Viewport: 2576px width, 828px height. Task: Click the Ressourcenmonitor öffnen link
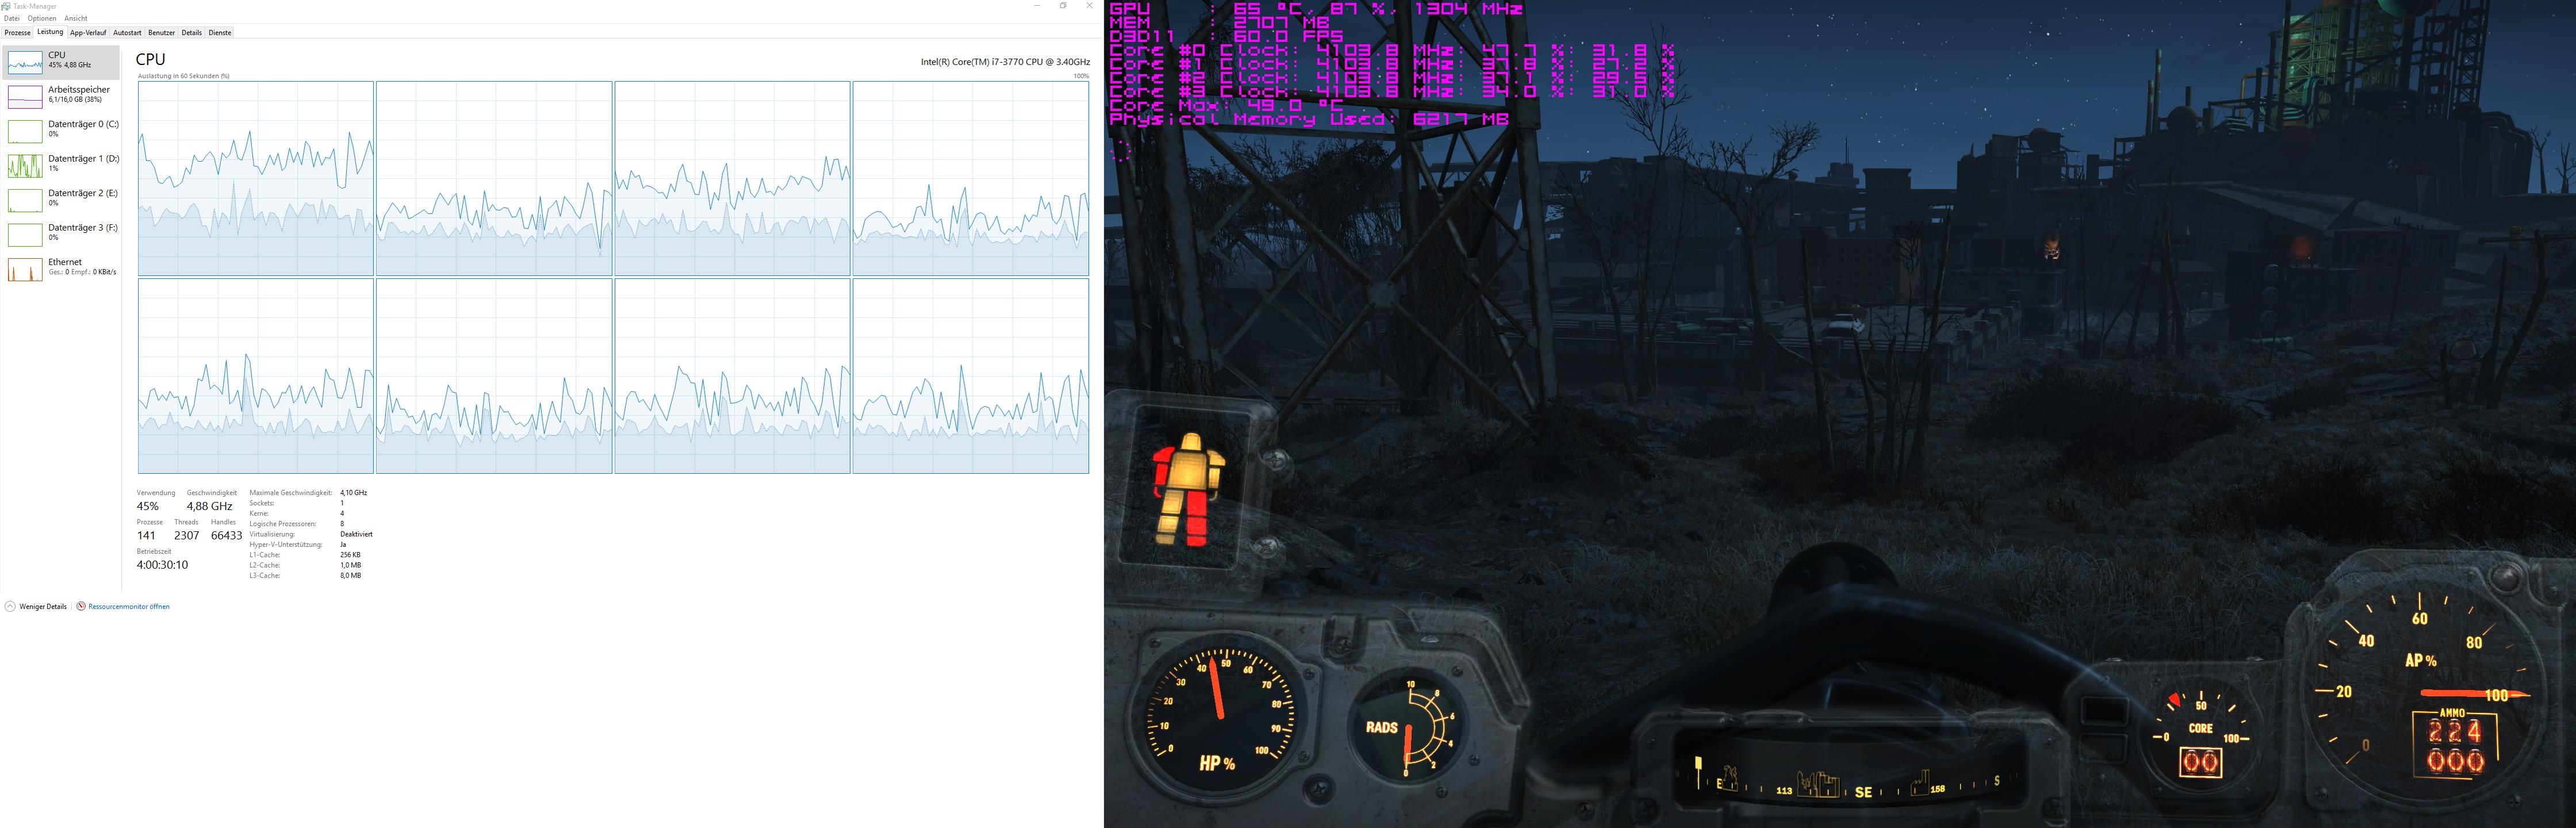tap(129, 606)
